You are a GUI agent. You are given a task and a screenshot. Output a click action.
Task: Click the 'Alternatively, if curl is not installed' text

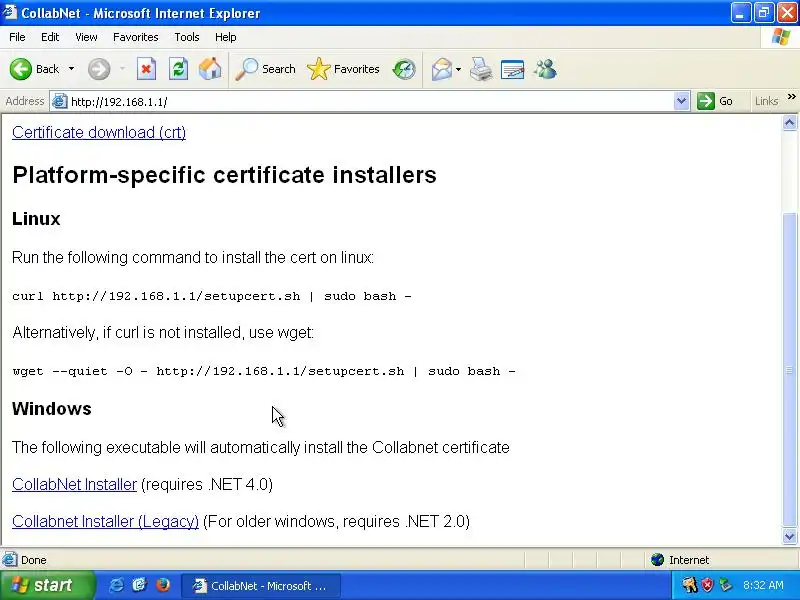tap(163, 333)
